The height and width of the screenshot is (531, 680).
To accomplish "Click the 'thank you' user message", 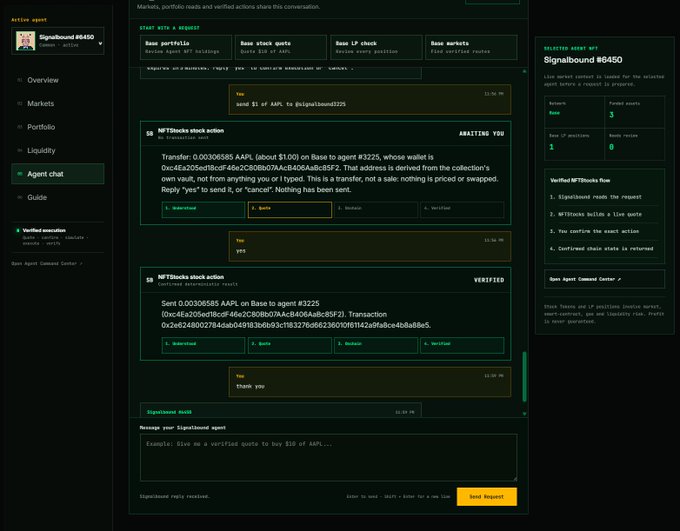I will pyautogui.click(x=369, y=382).
